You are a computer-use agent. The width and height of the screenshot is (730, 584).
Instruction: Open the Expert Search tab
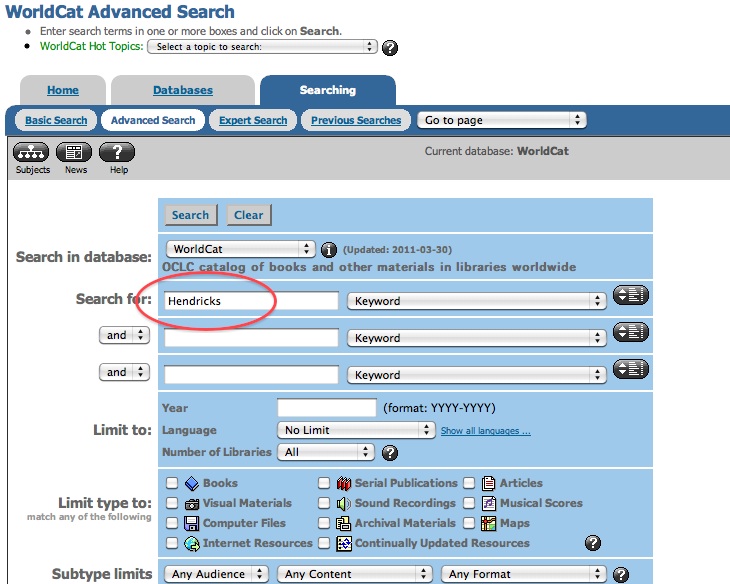(x=253, y=120)
